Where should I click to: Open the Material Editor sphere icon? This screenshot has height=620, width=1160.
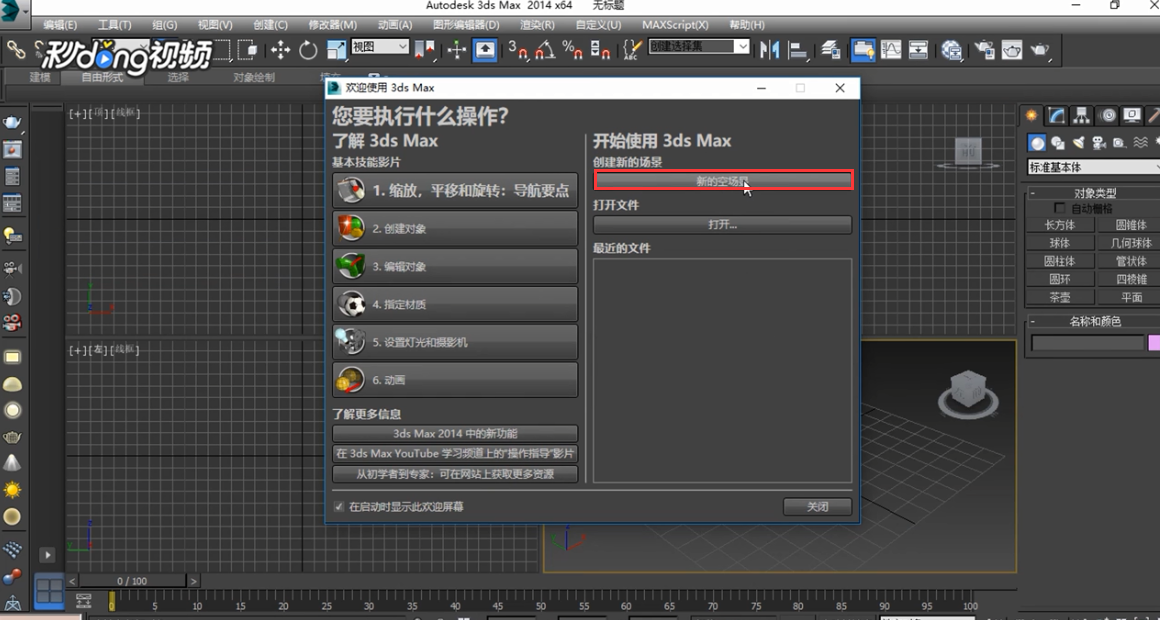pyautogui.click(x=951, y=50)
